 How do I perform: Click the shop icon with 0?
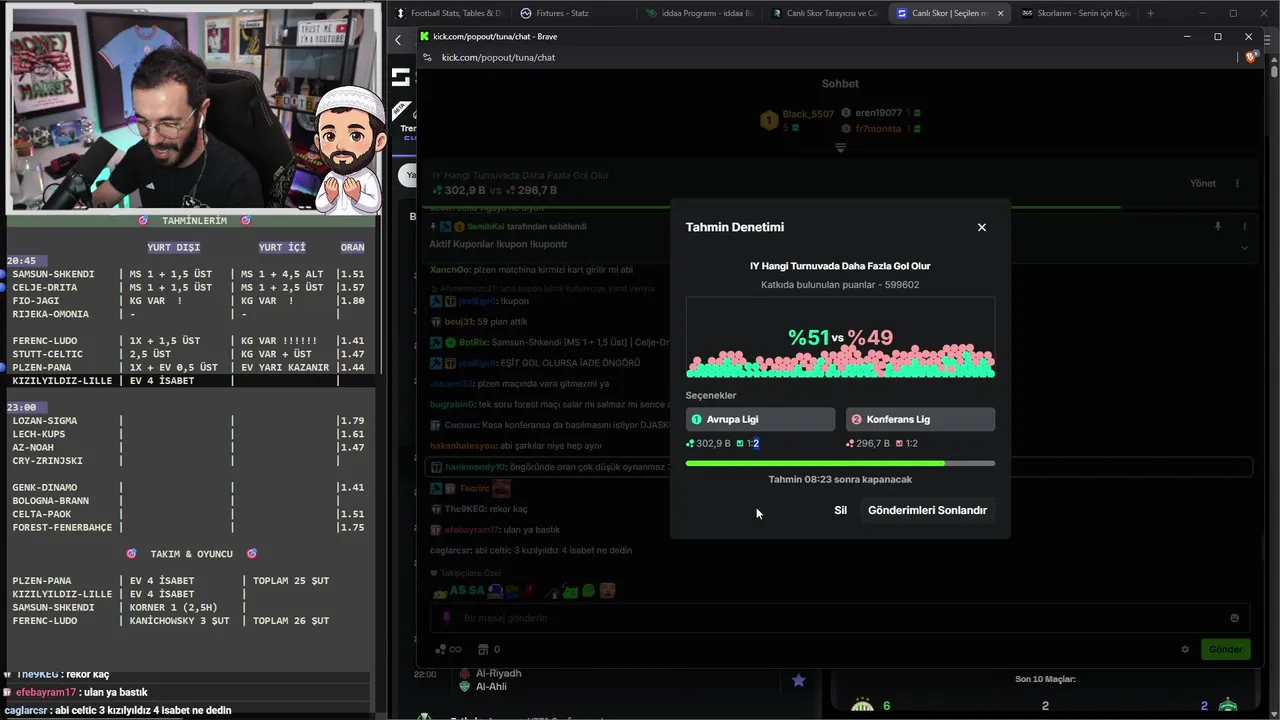[489, 649]
